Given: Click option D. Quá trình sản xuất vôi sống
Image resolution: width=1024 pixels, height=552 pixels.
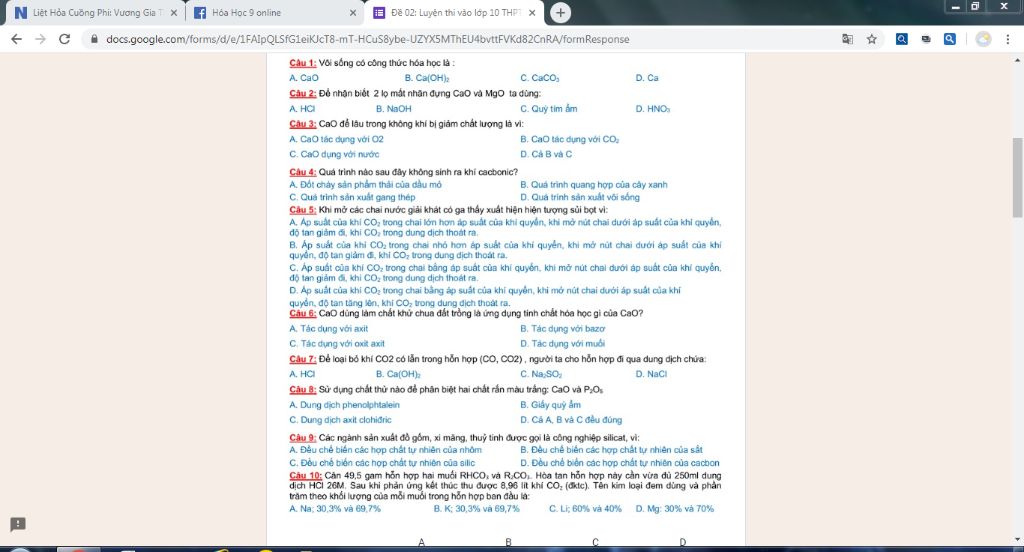Looking at the screenshot, I should [580, 197].
